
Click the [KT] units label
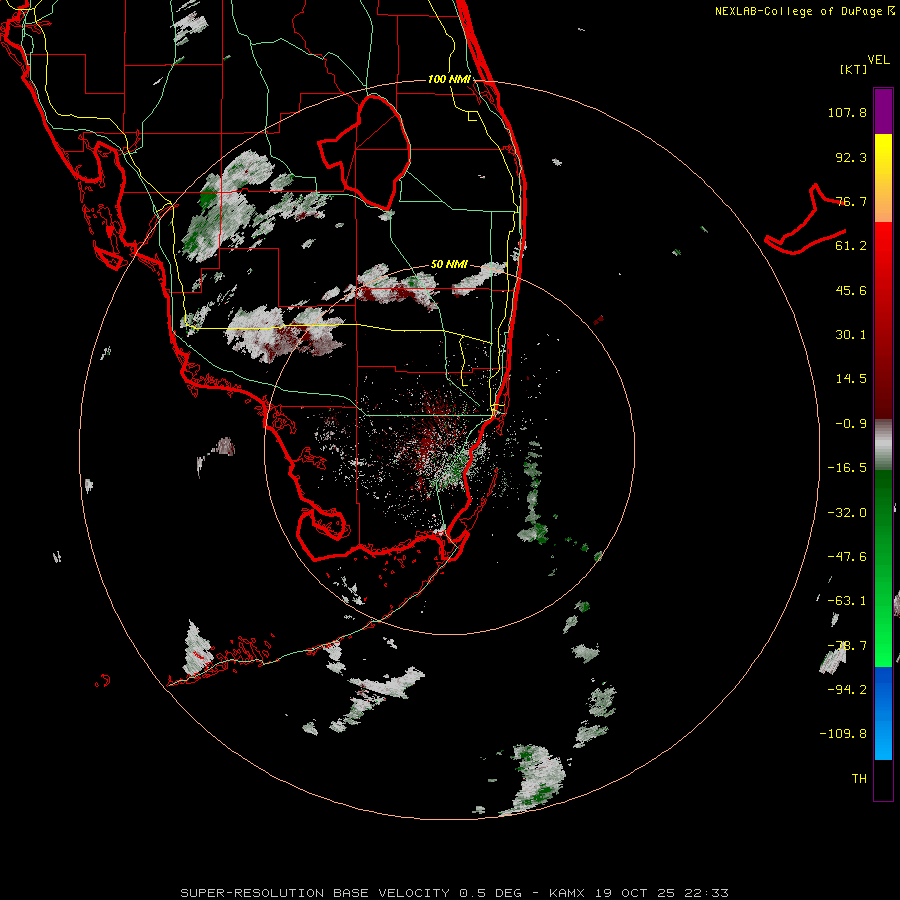[854, 69]
